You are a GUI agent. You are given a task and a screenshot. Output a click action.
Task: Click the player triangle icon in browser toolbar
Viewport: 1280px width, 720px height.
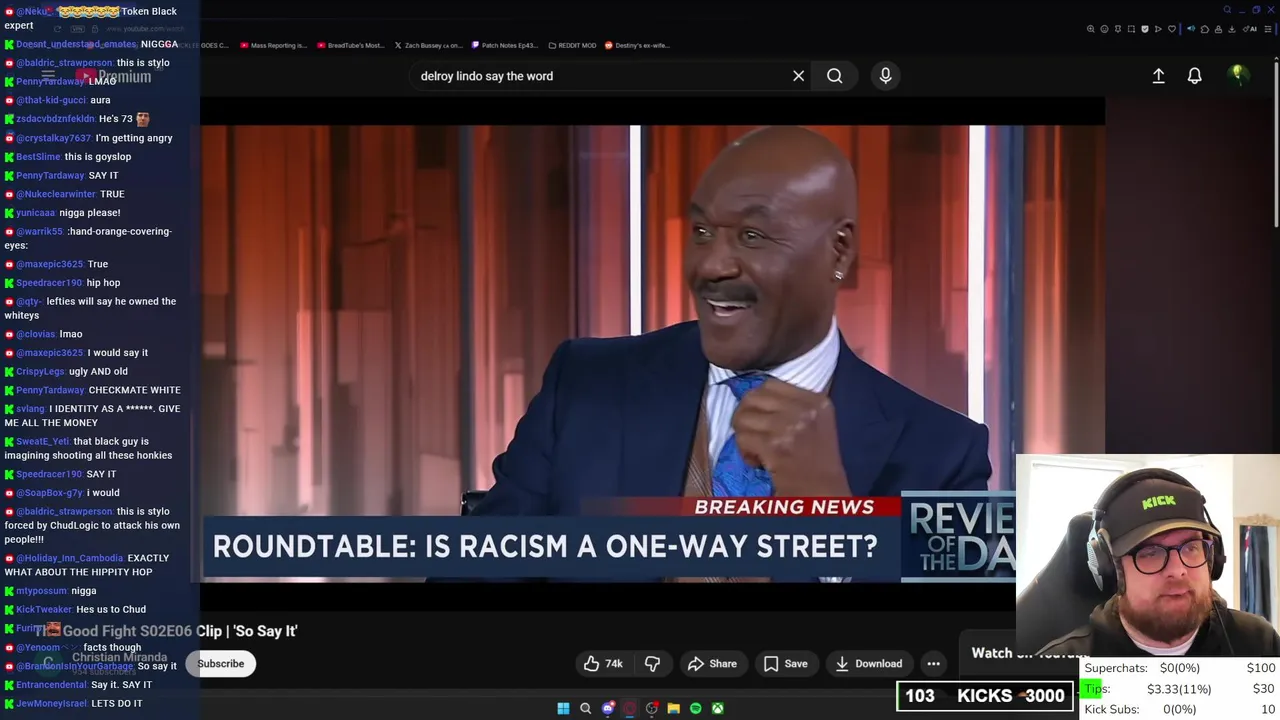1158,29
